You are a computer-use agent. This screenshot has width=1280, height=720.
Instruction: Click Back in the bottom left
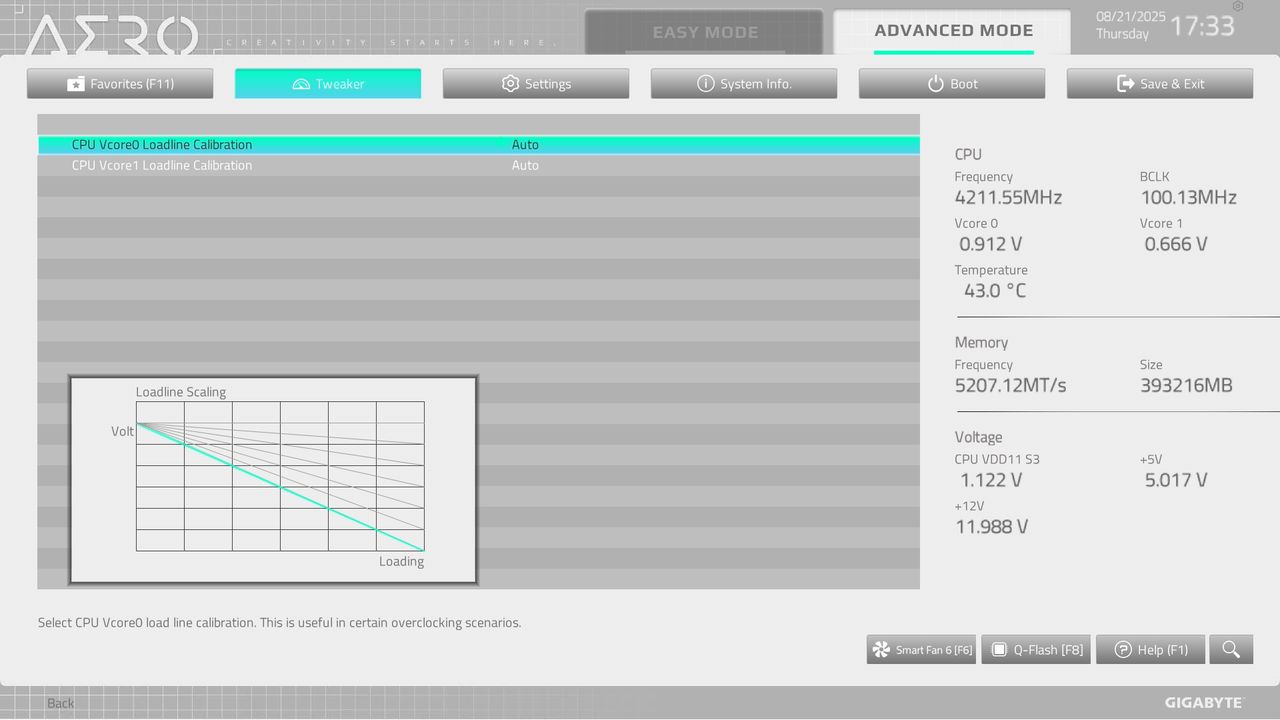[x=60, y=703]
